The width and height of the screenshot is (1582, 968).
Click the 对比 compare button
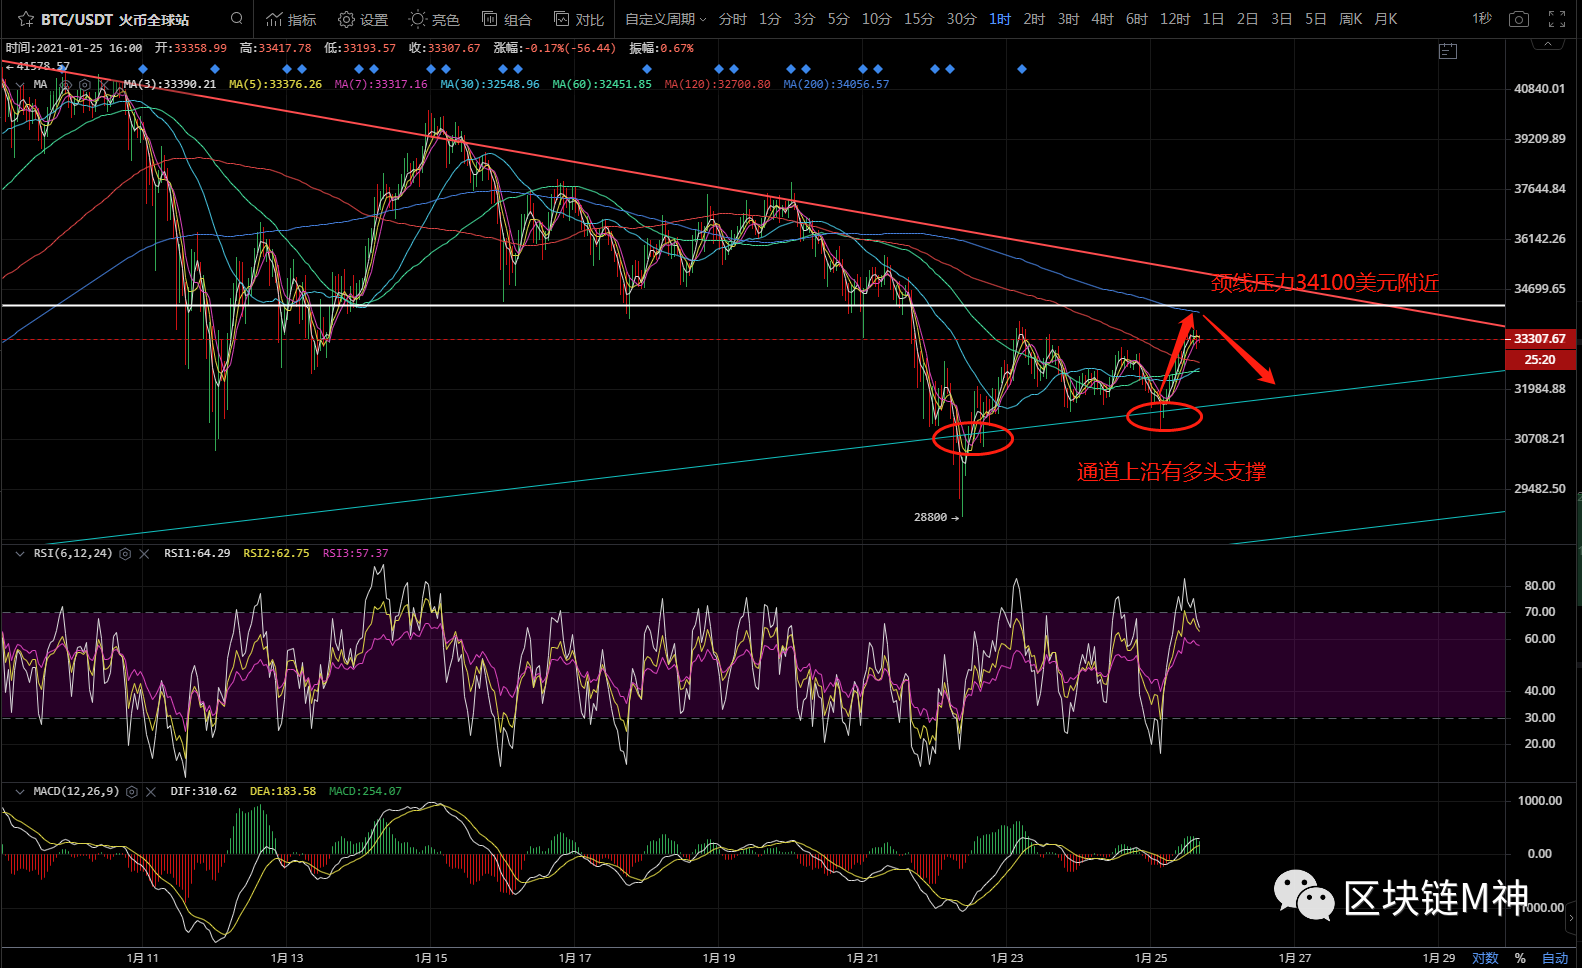[579, 19]
